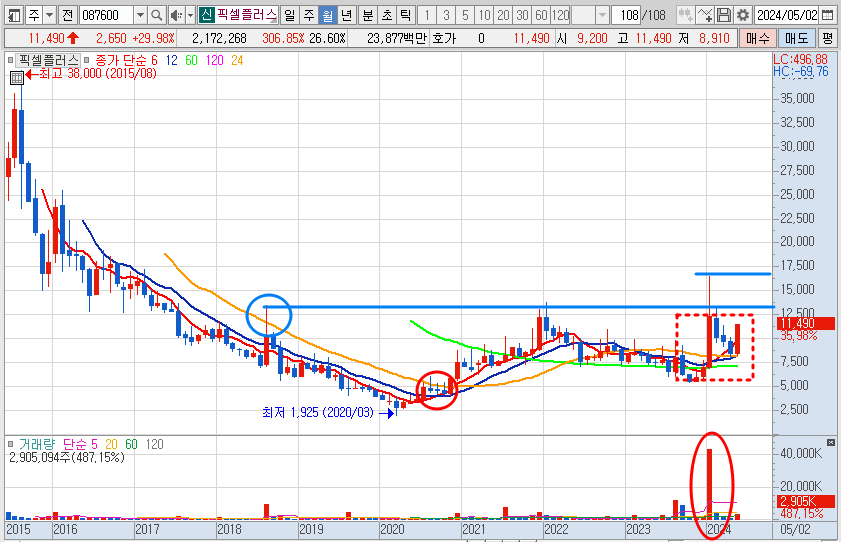Switch chart to yearly '년' period

(x=347, y=15)
